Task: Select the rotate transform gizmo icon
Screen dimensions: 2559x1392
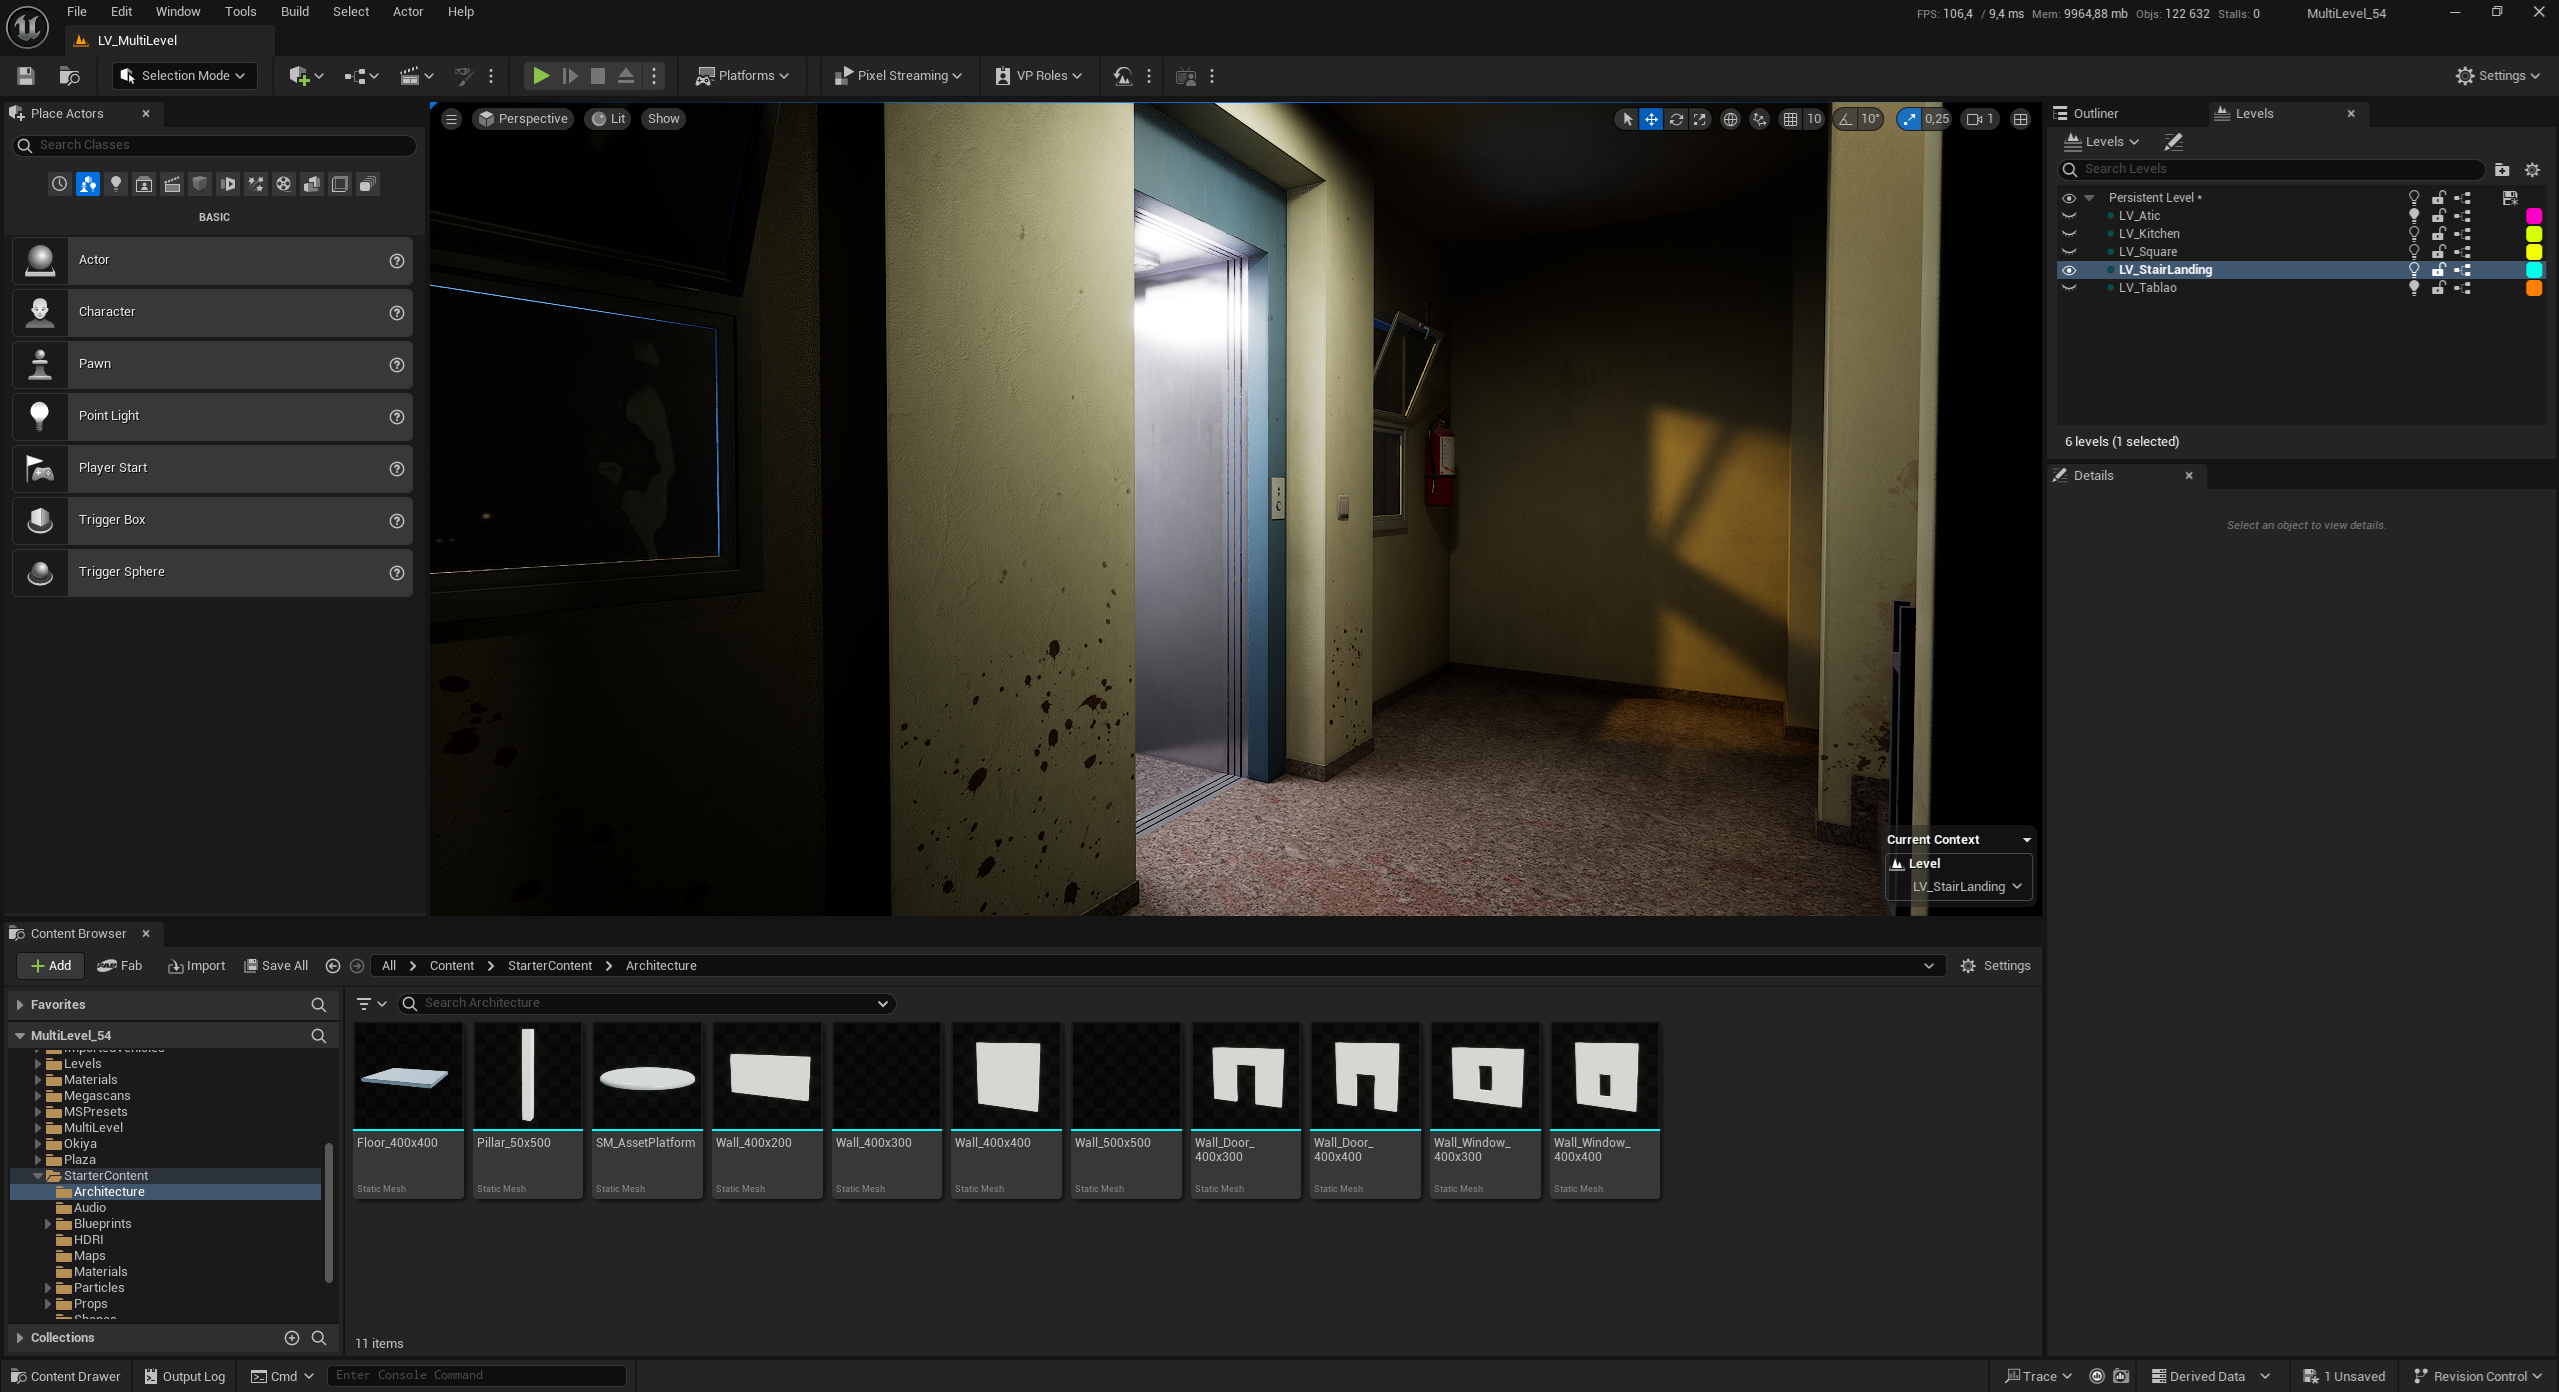Action: (1676, 119)
